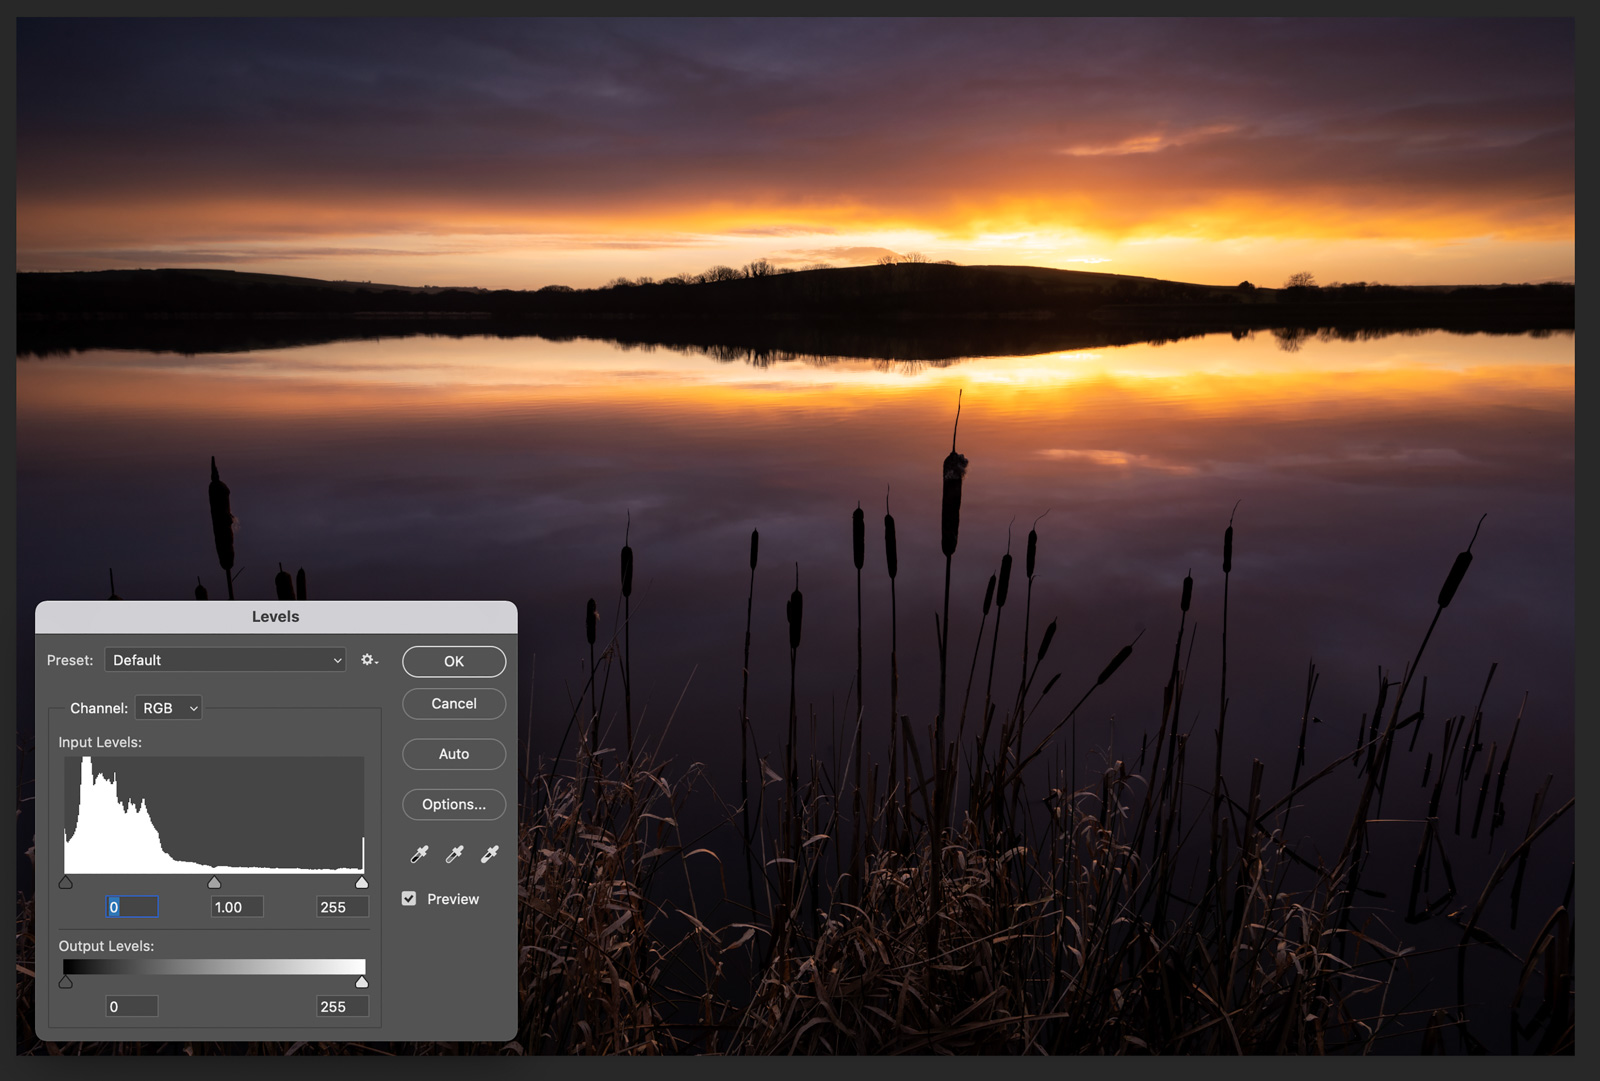
Task: Click the black input level slider triangle
Action: point(66,882)
